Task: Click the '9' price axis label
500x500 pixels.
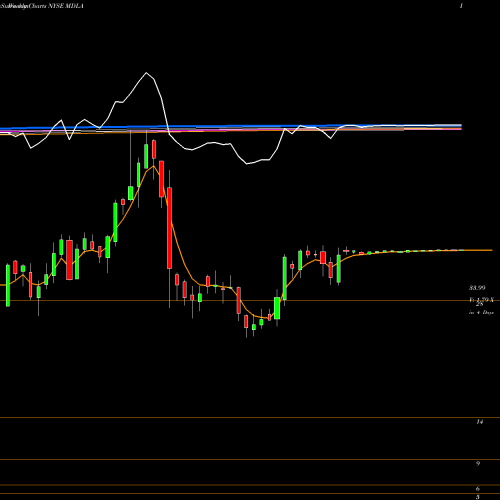Action: [x=478, y=464]
